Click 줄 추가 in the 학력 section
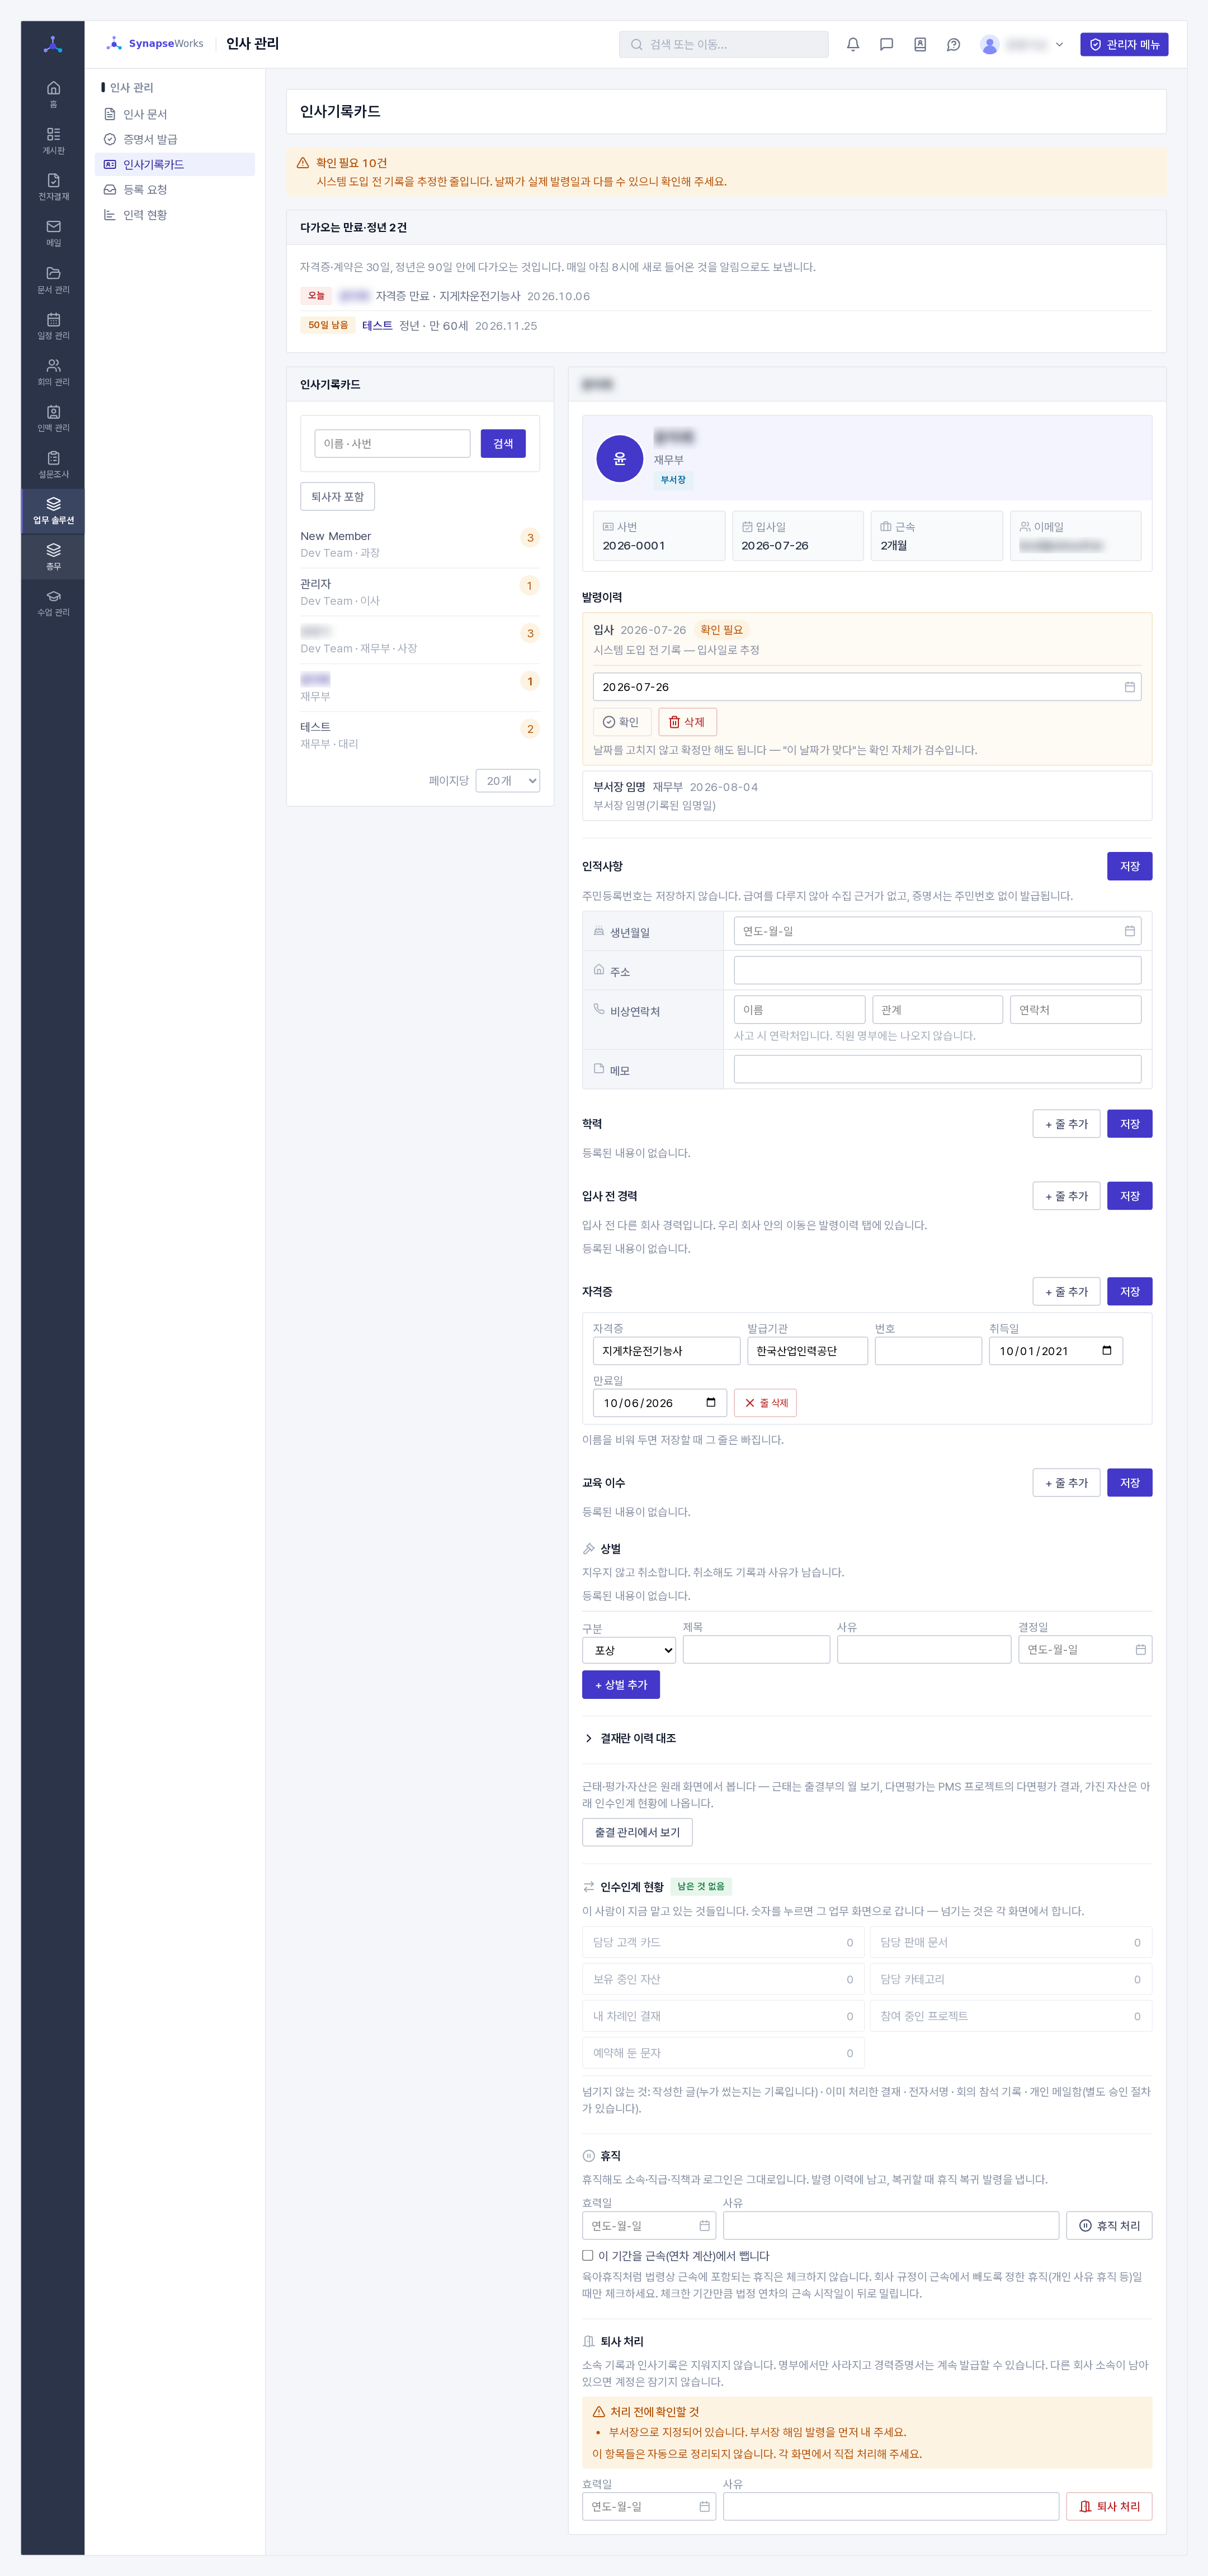This screenshot has width=1208, height=2576. tap(1066, 1123)
